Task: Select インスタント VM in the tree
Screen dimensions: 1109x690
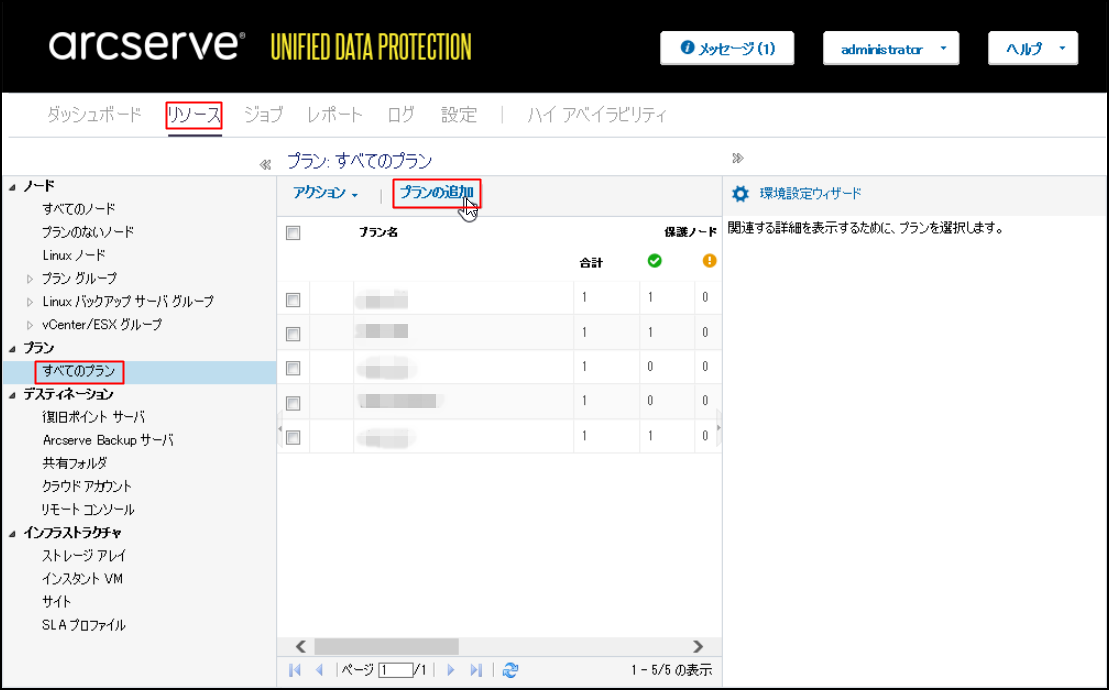Action: click(x=83, y=579)
